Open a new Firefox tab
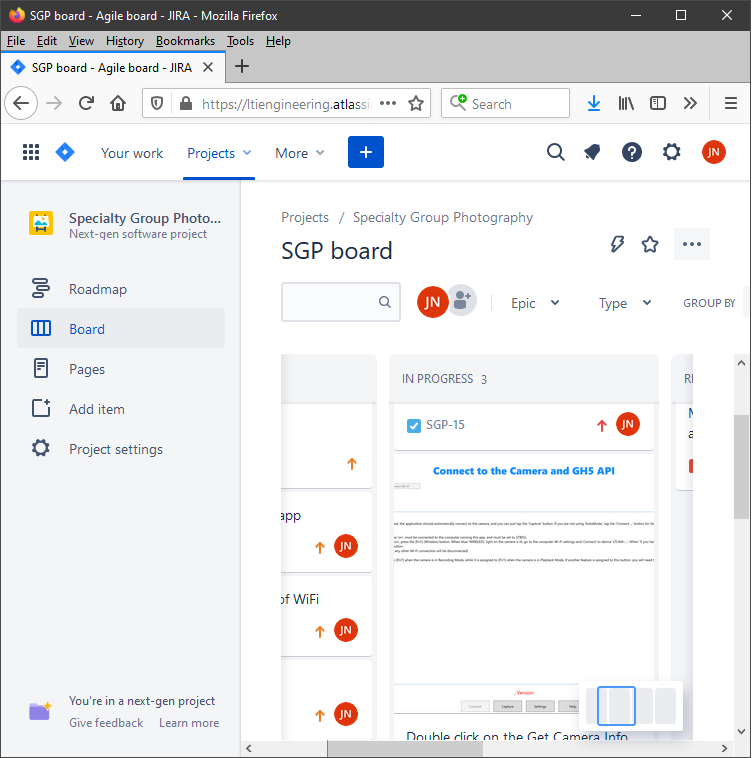752x758 pixels. click(242, 66)
